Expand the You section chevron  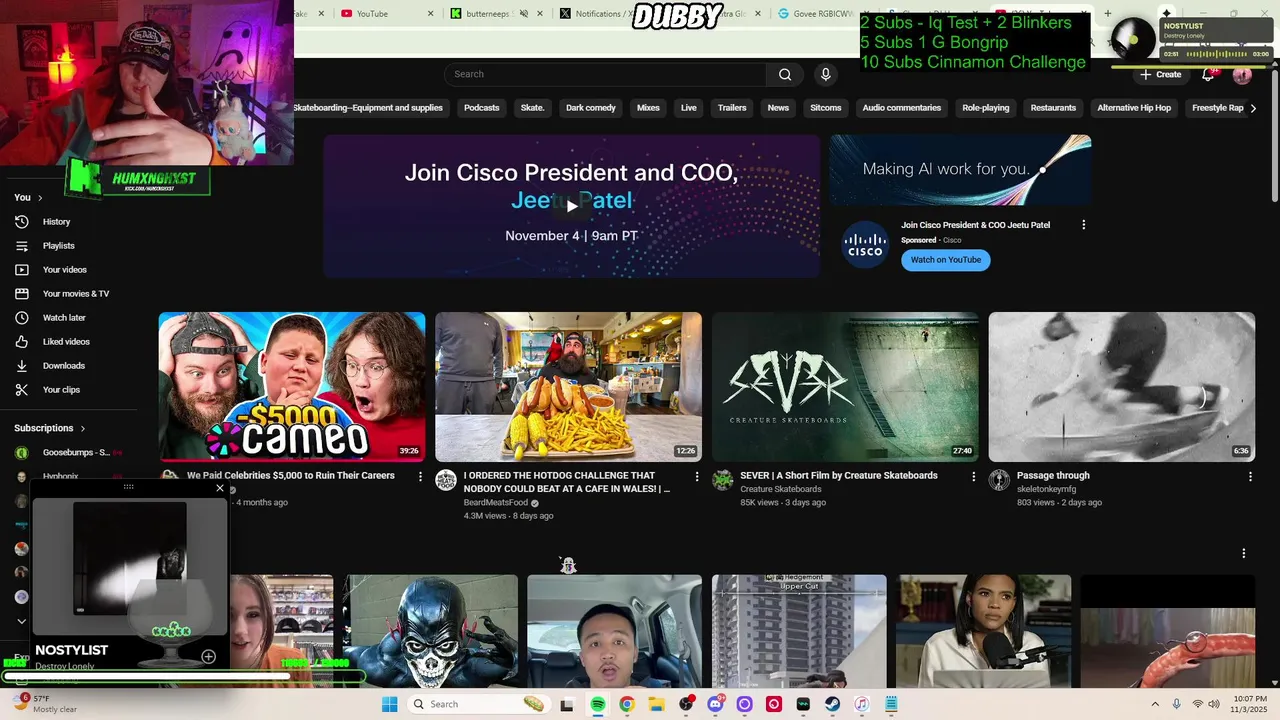40,198
